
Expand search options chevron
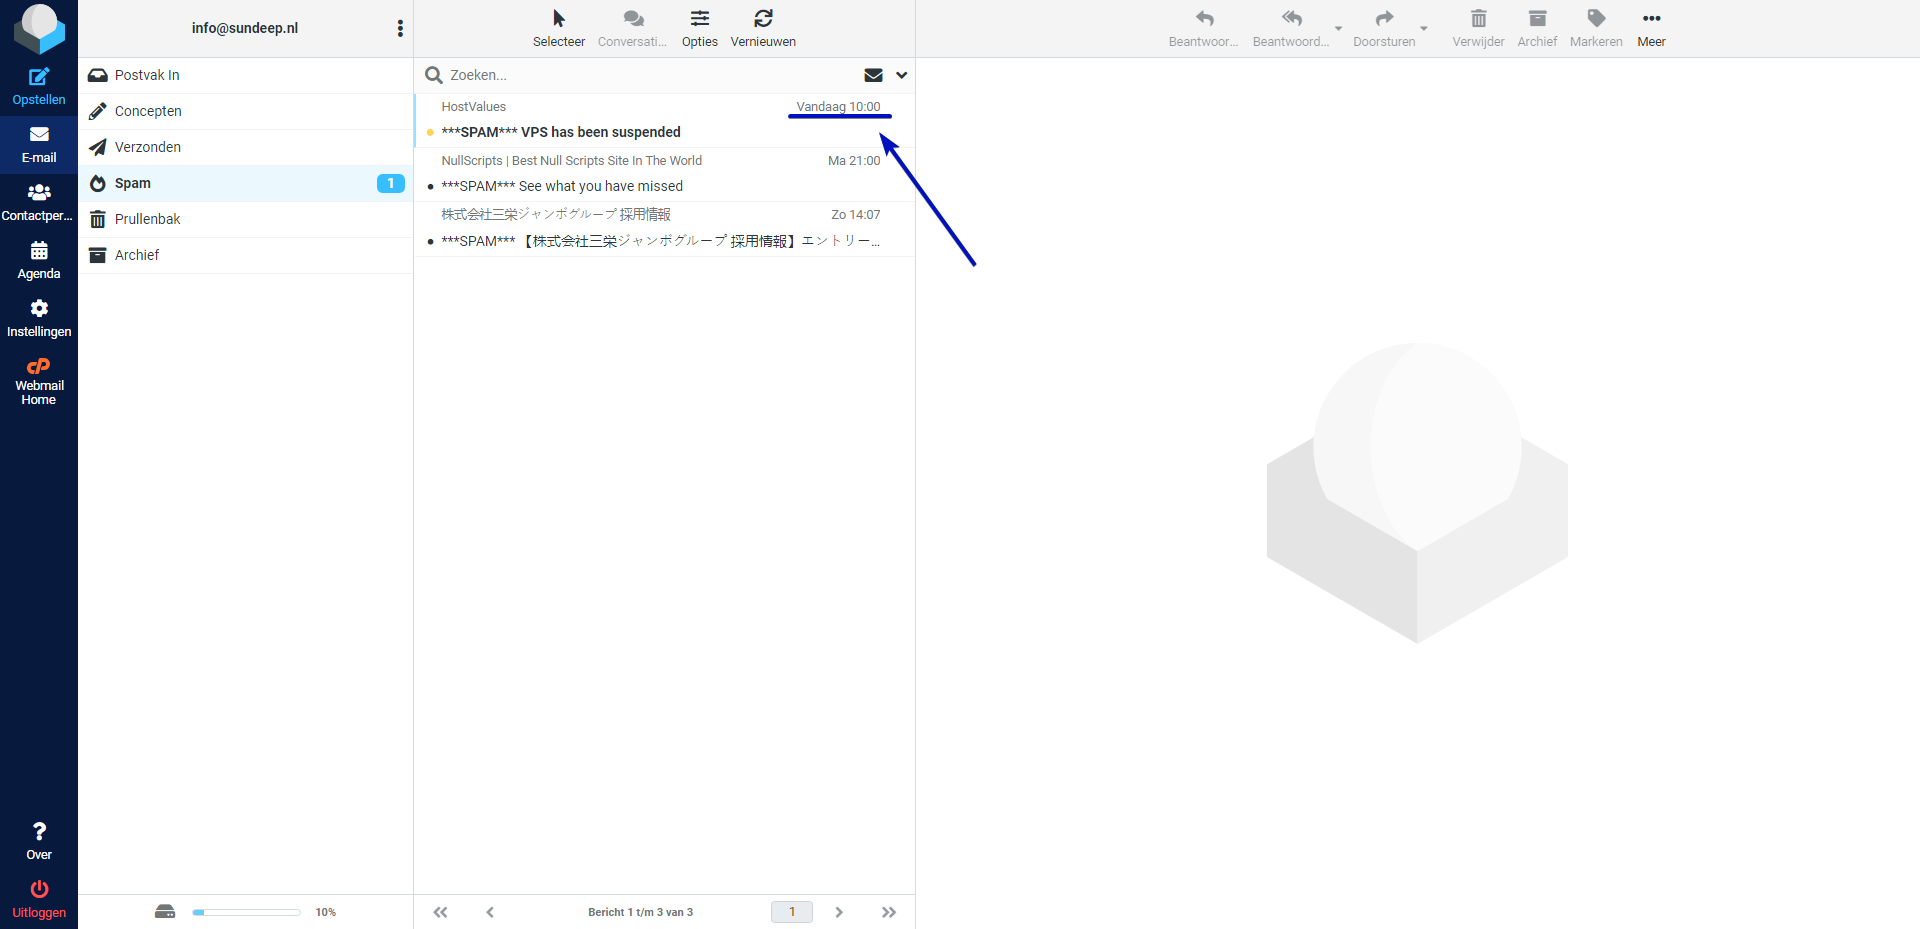coord(901,75)
